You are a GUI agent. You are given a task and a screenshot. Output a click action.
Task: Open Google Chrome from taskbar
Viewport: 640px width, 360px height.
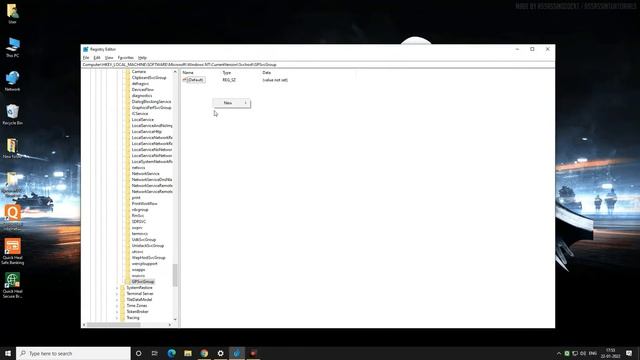[204, 353]
